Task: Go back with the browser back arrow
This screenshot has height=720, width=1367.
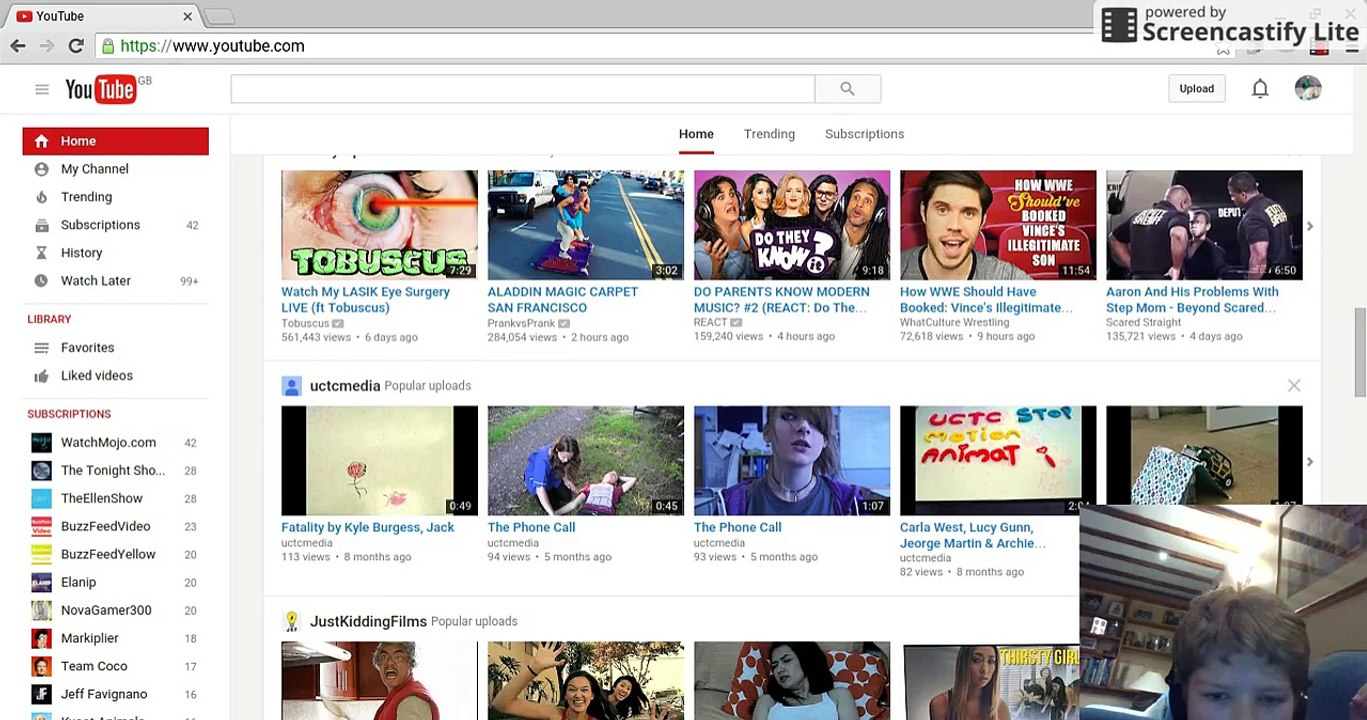Action: pos(18,46)
